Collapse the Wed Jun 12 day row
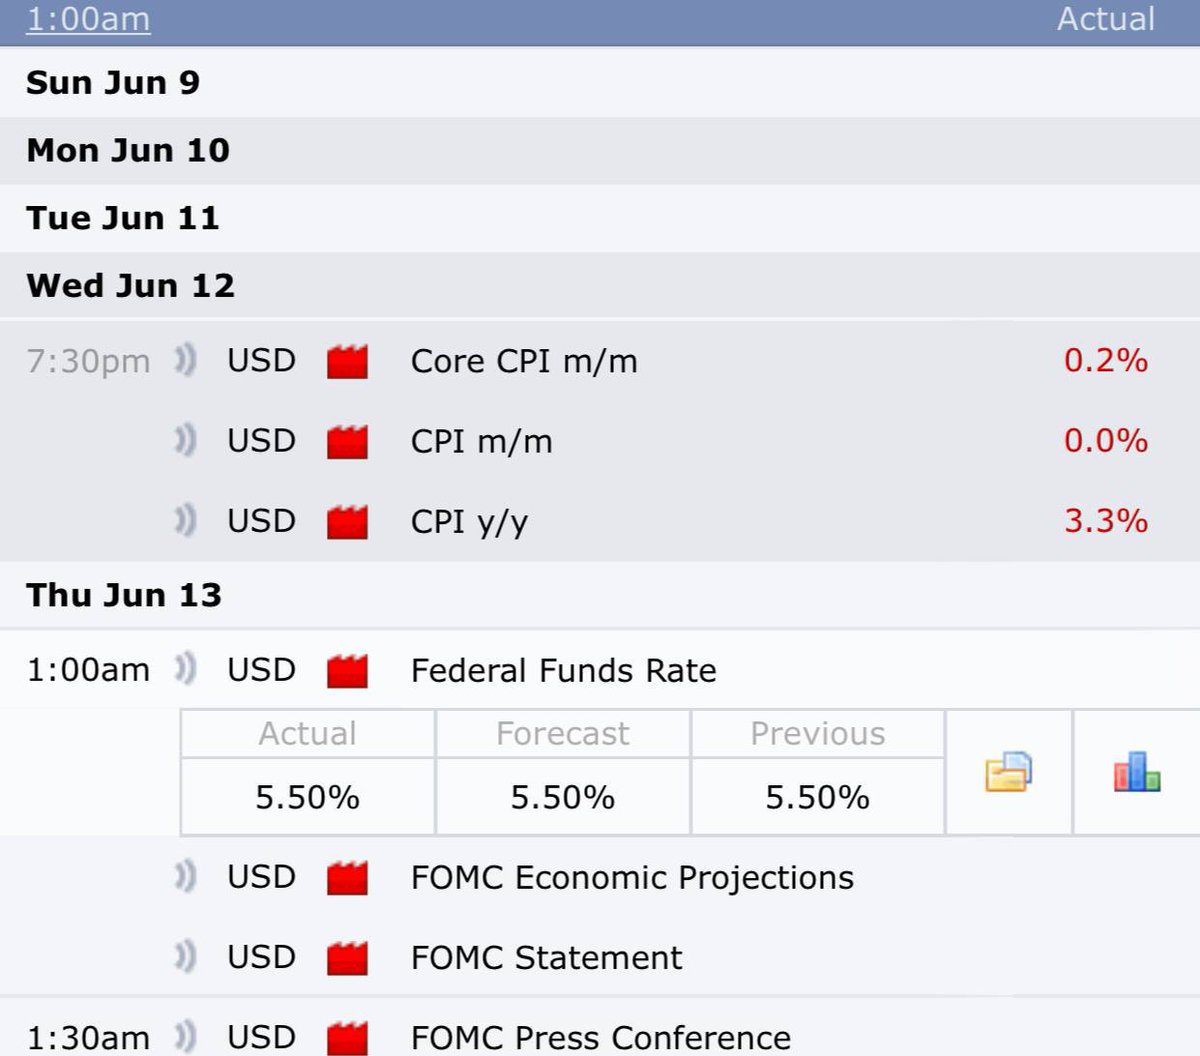The height and width of the screenshot is (1056, 1200). pyautogui.click(x=600, y=286)
